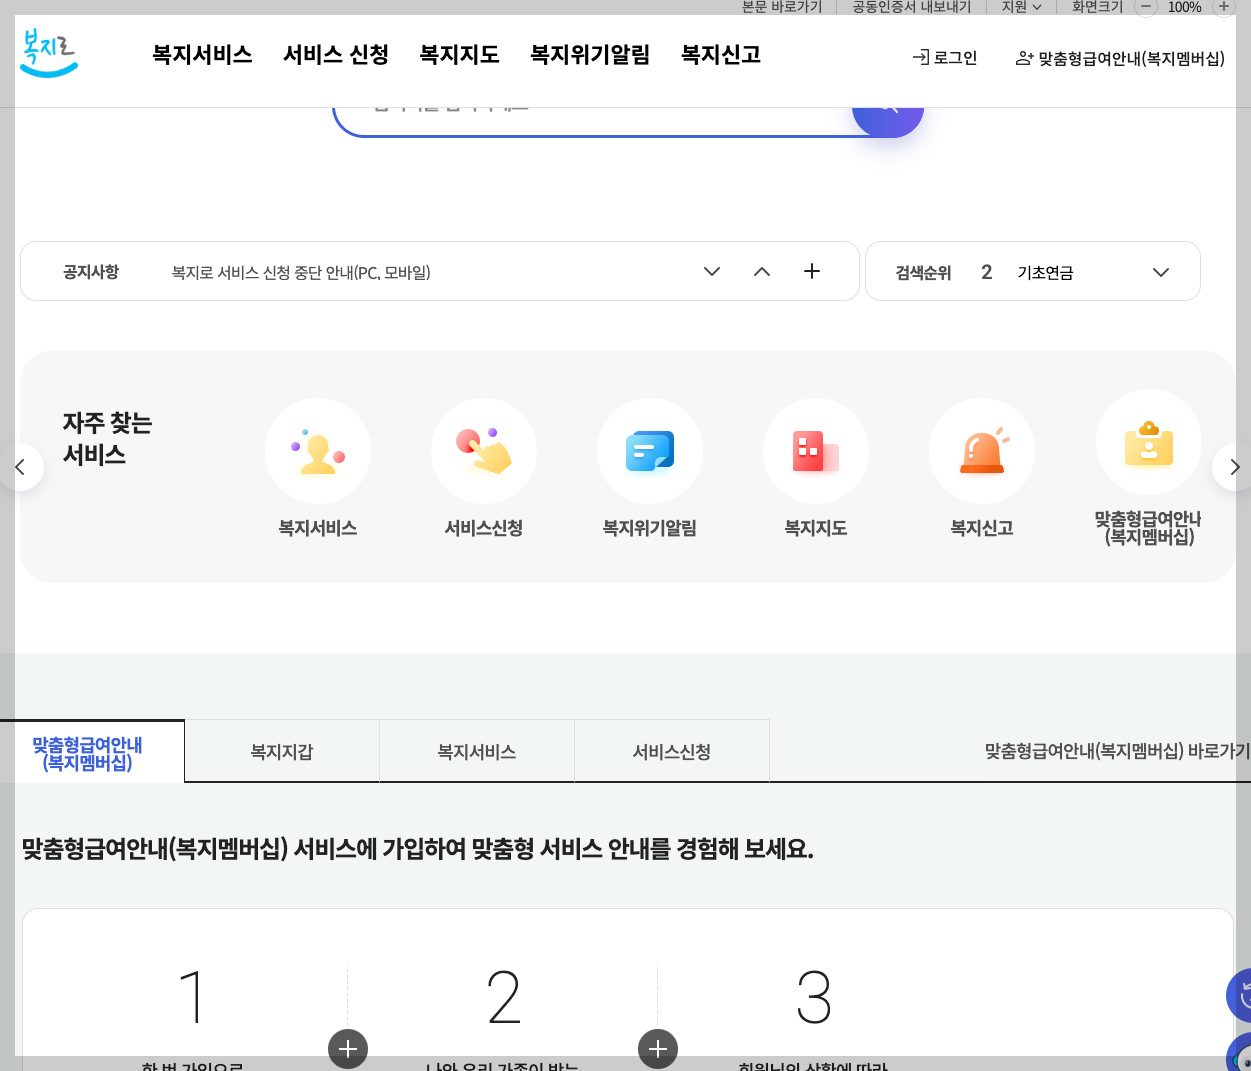Click the 로그인 link

944,58
